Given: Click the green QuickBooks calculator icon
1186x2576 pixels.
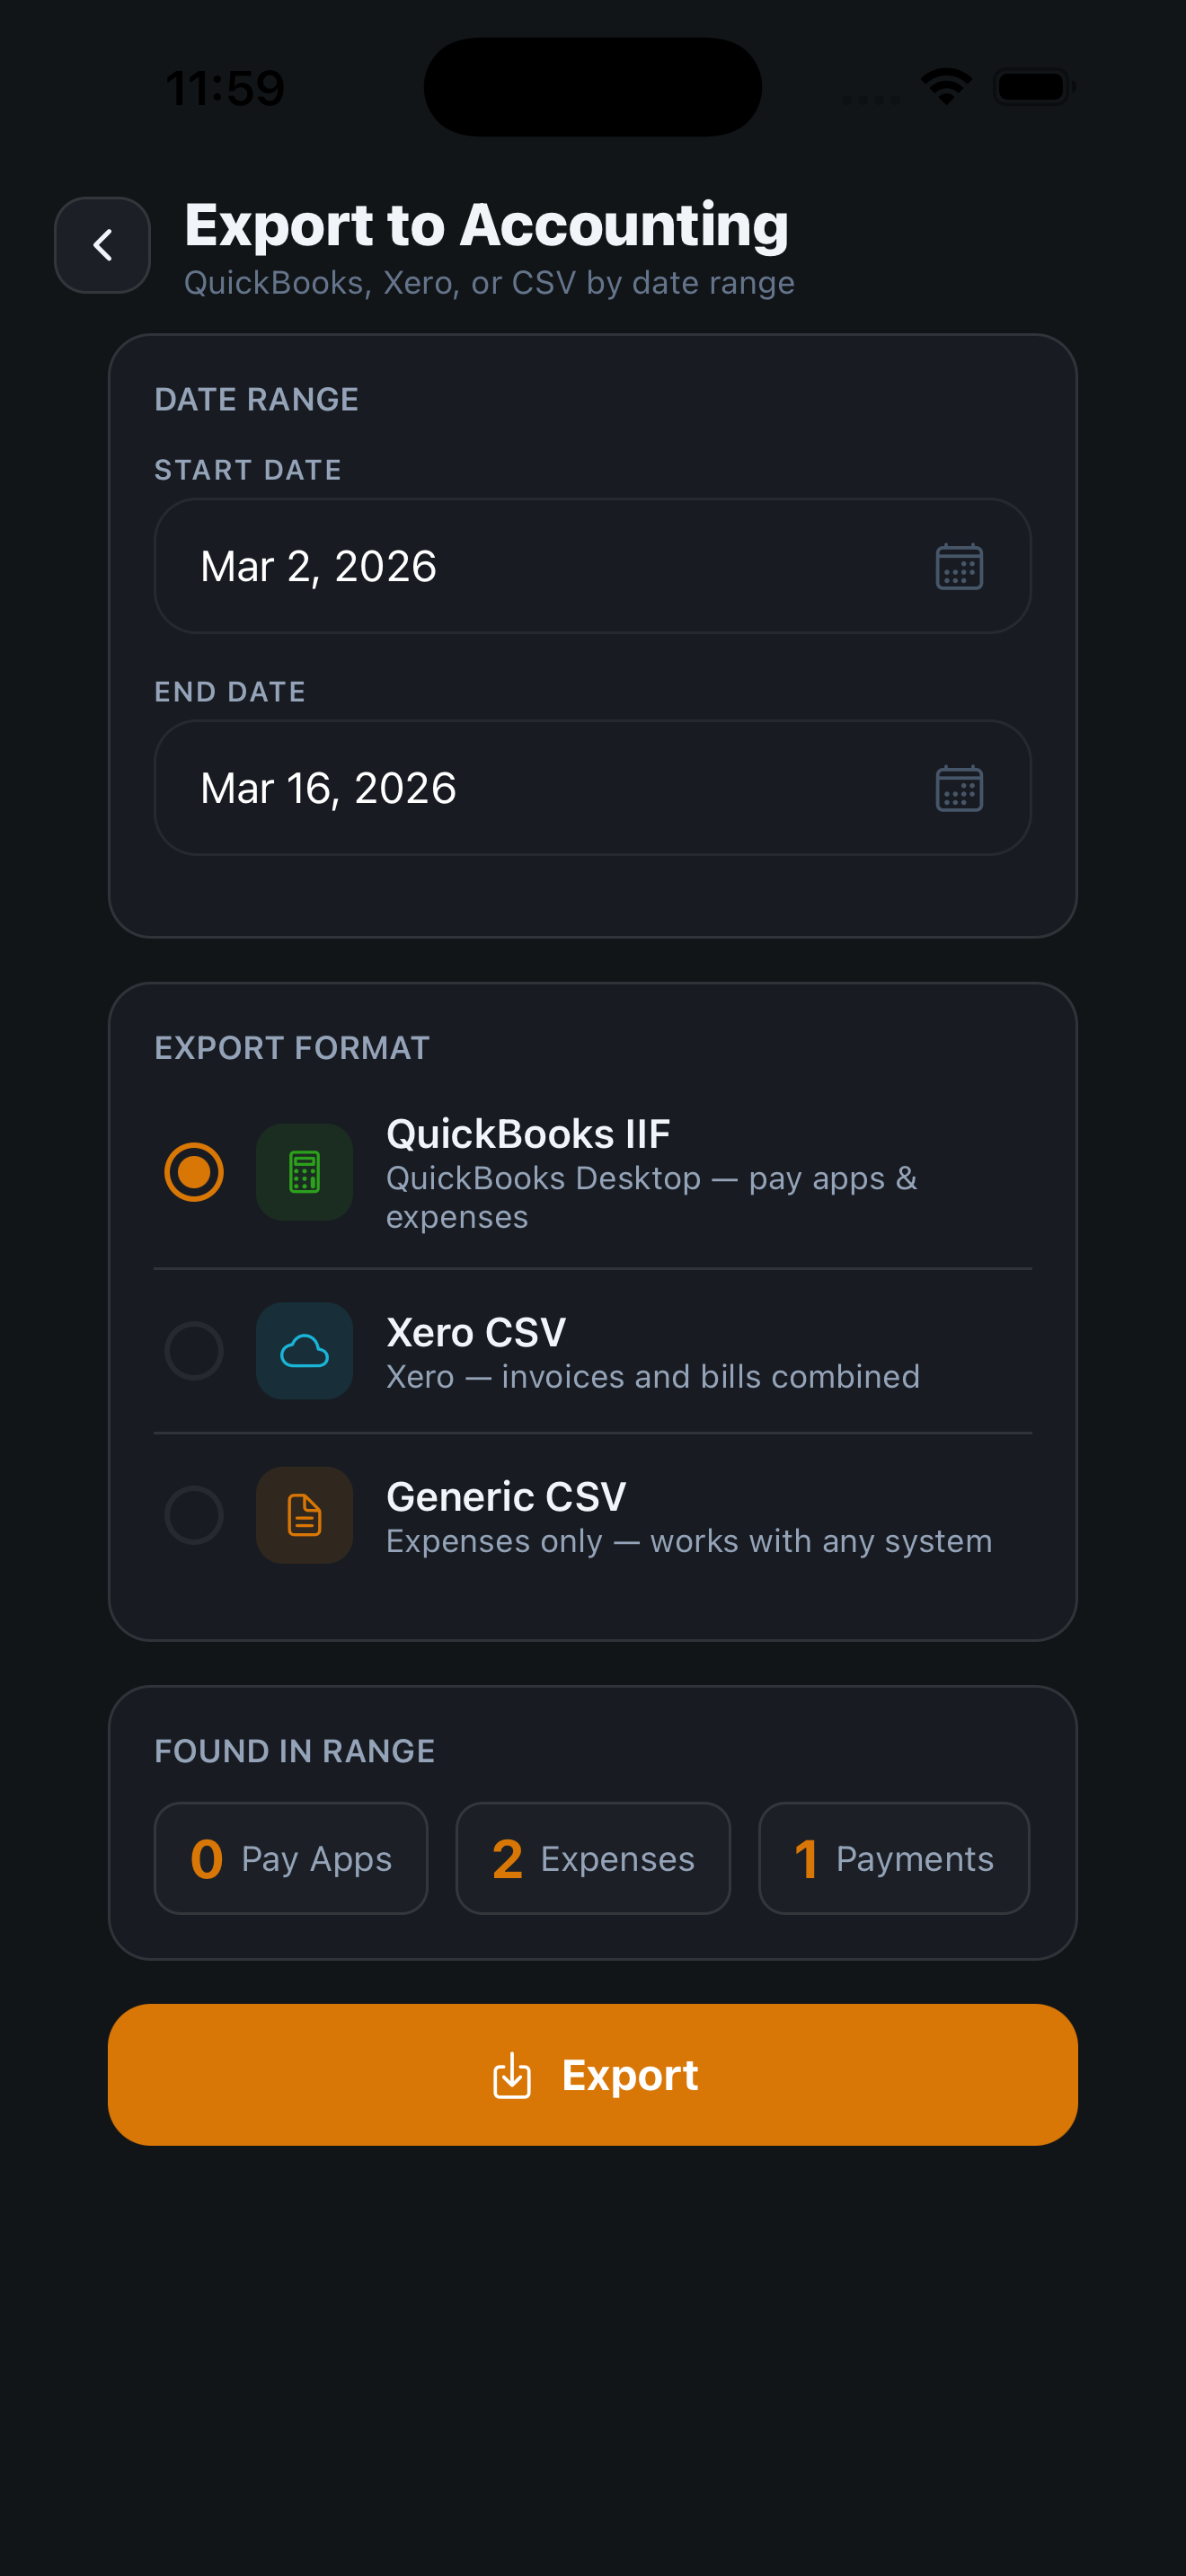Looking at the screenshot, I should [x=304, y=1172].
